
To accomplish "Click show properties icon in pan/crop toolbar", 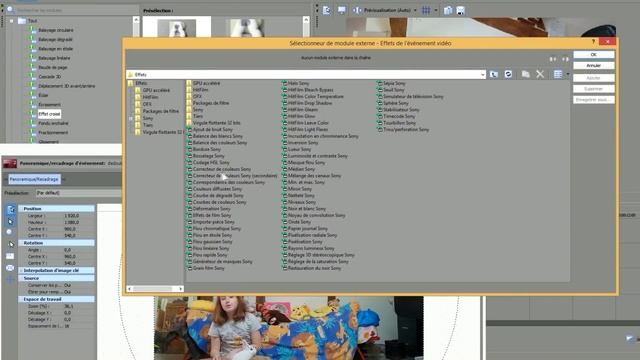I will pyautogui.click(x=10, y=209).
